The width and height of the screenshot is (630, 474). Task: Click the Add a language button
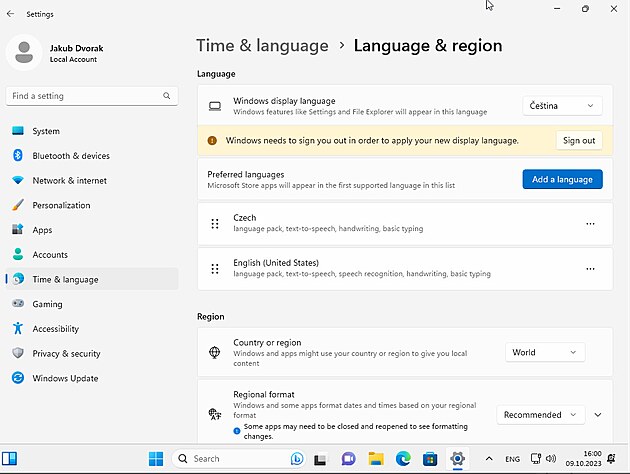point(562,179)
